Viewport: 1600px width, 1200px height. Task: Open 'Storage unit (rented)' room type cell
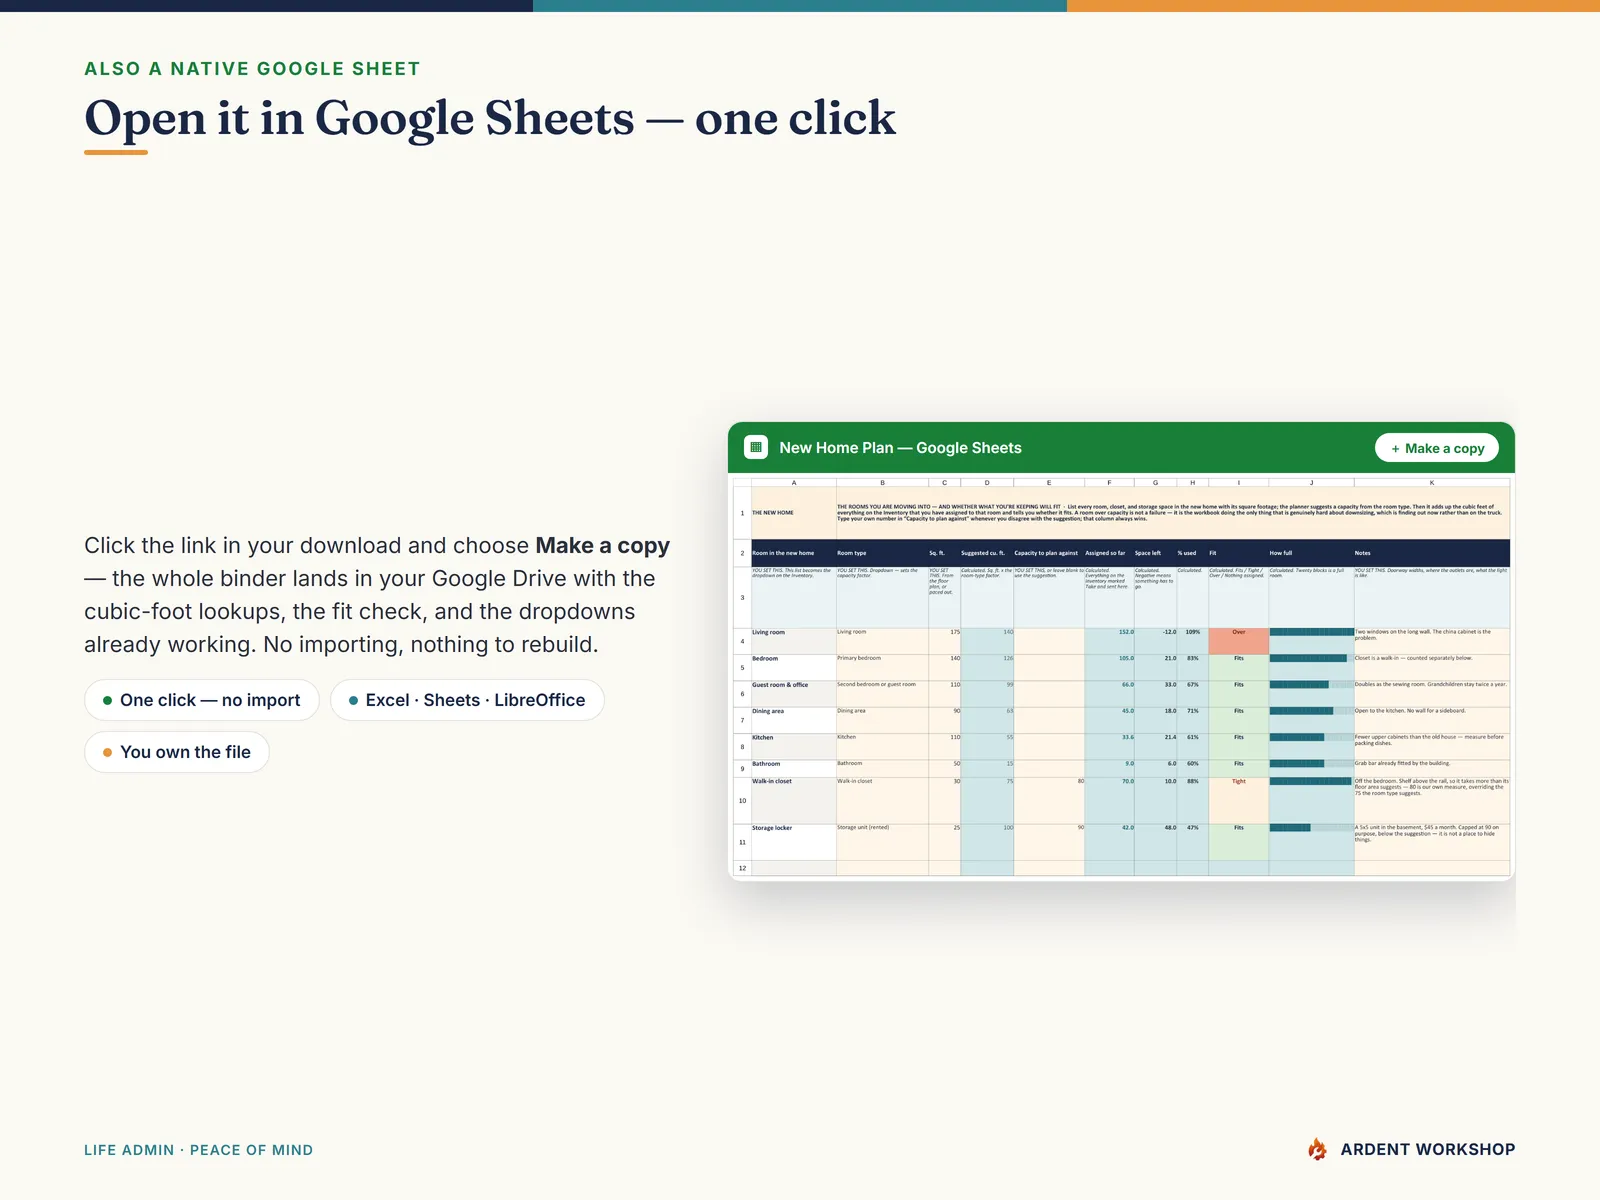pos(882,842)
